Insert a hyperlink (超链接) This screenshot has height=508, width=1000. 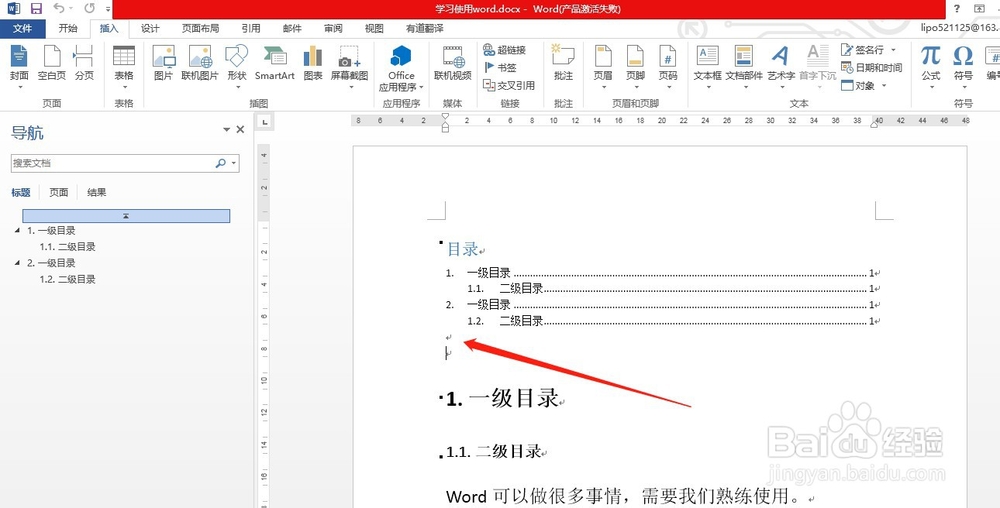coord(504,50)
